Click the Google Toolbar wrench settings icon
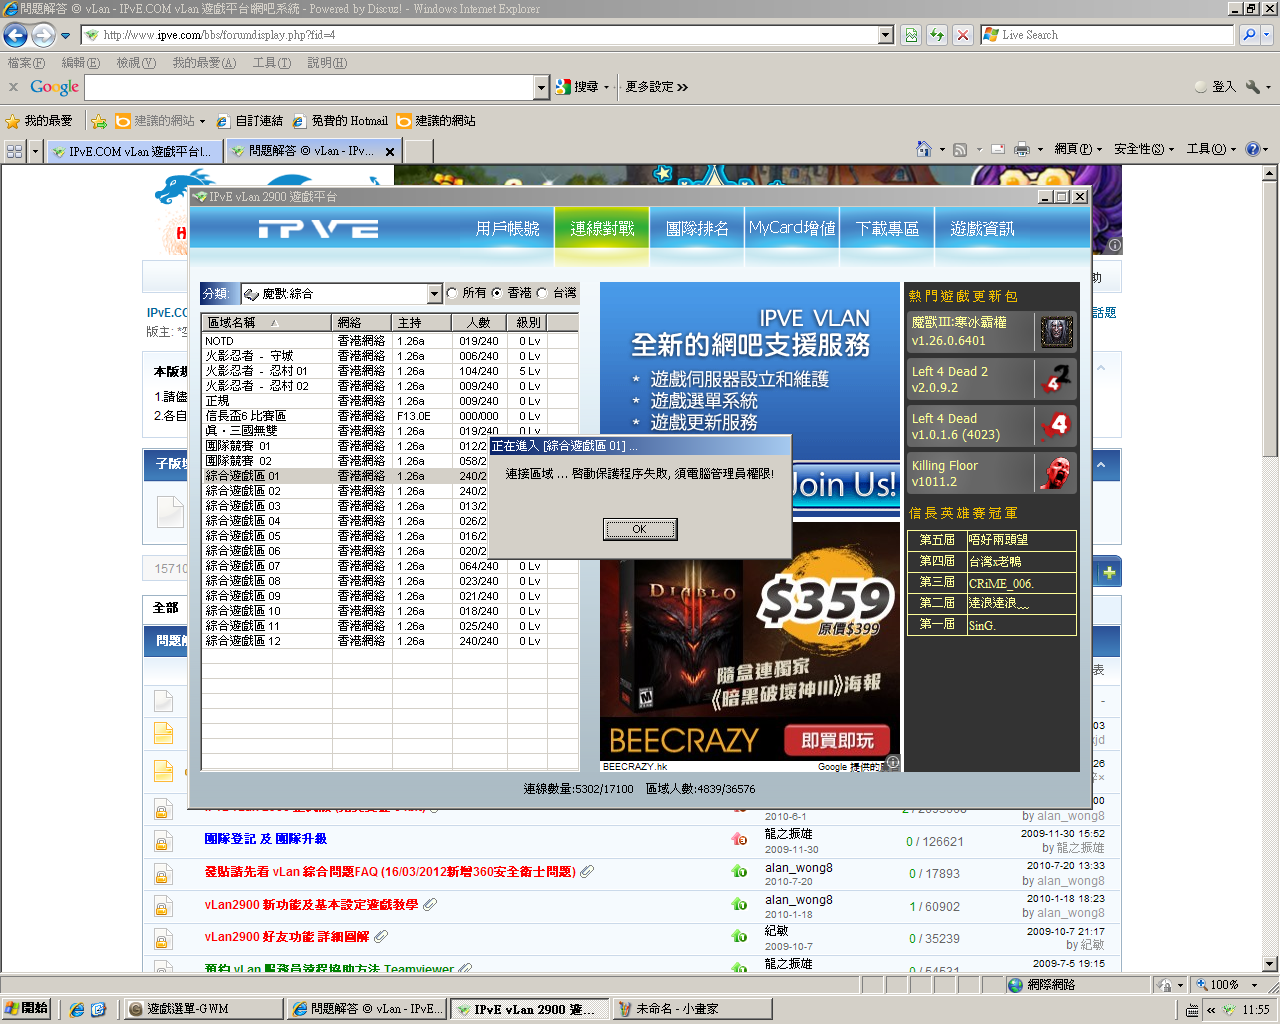The image size is (1280, 1024). click(x=1253, y=87)
